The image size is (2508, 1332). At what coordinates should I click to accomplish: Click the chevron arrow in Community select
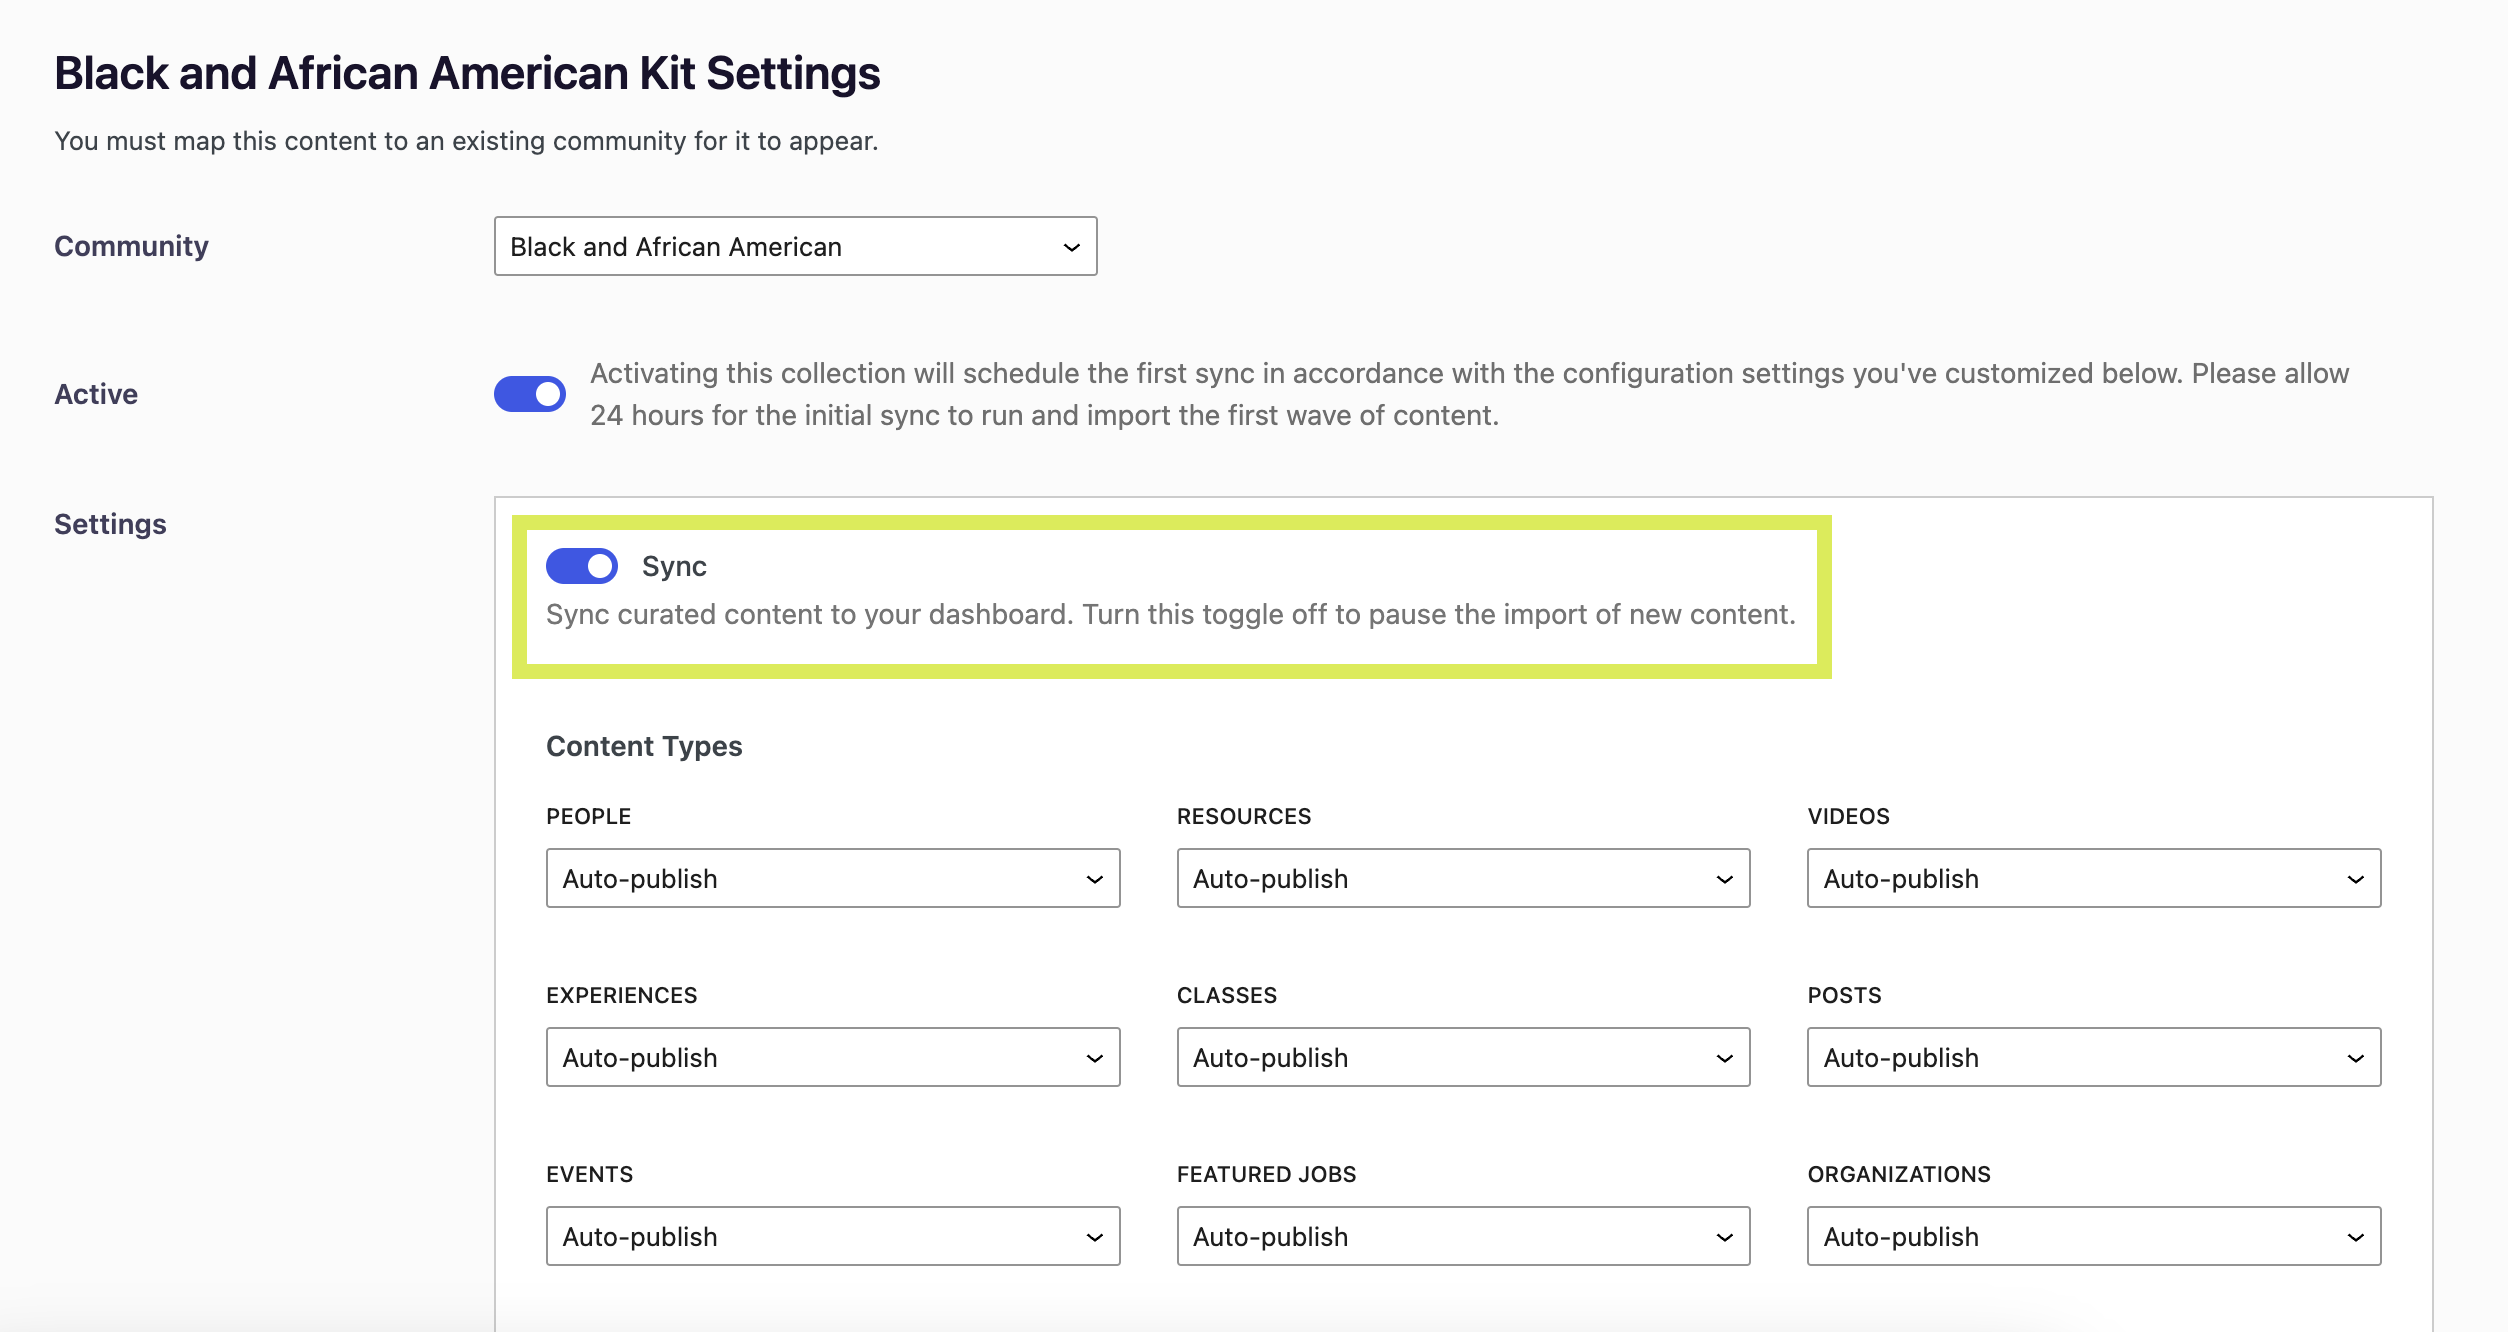1071,248
